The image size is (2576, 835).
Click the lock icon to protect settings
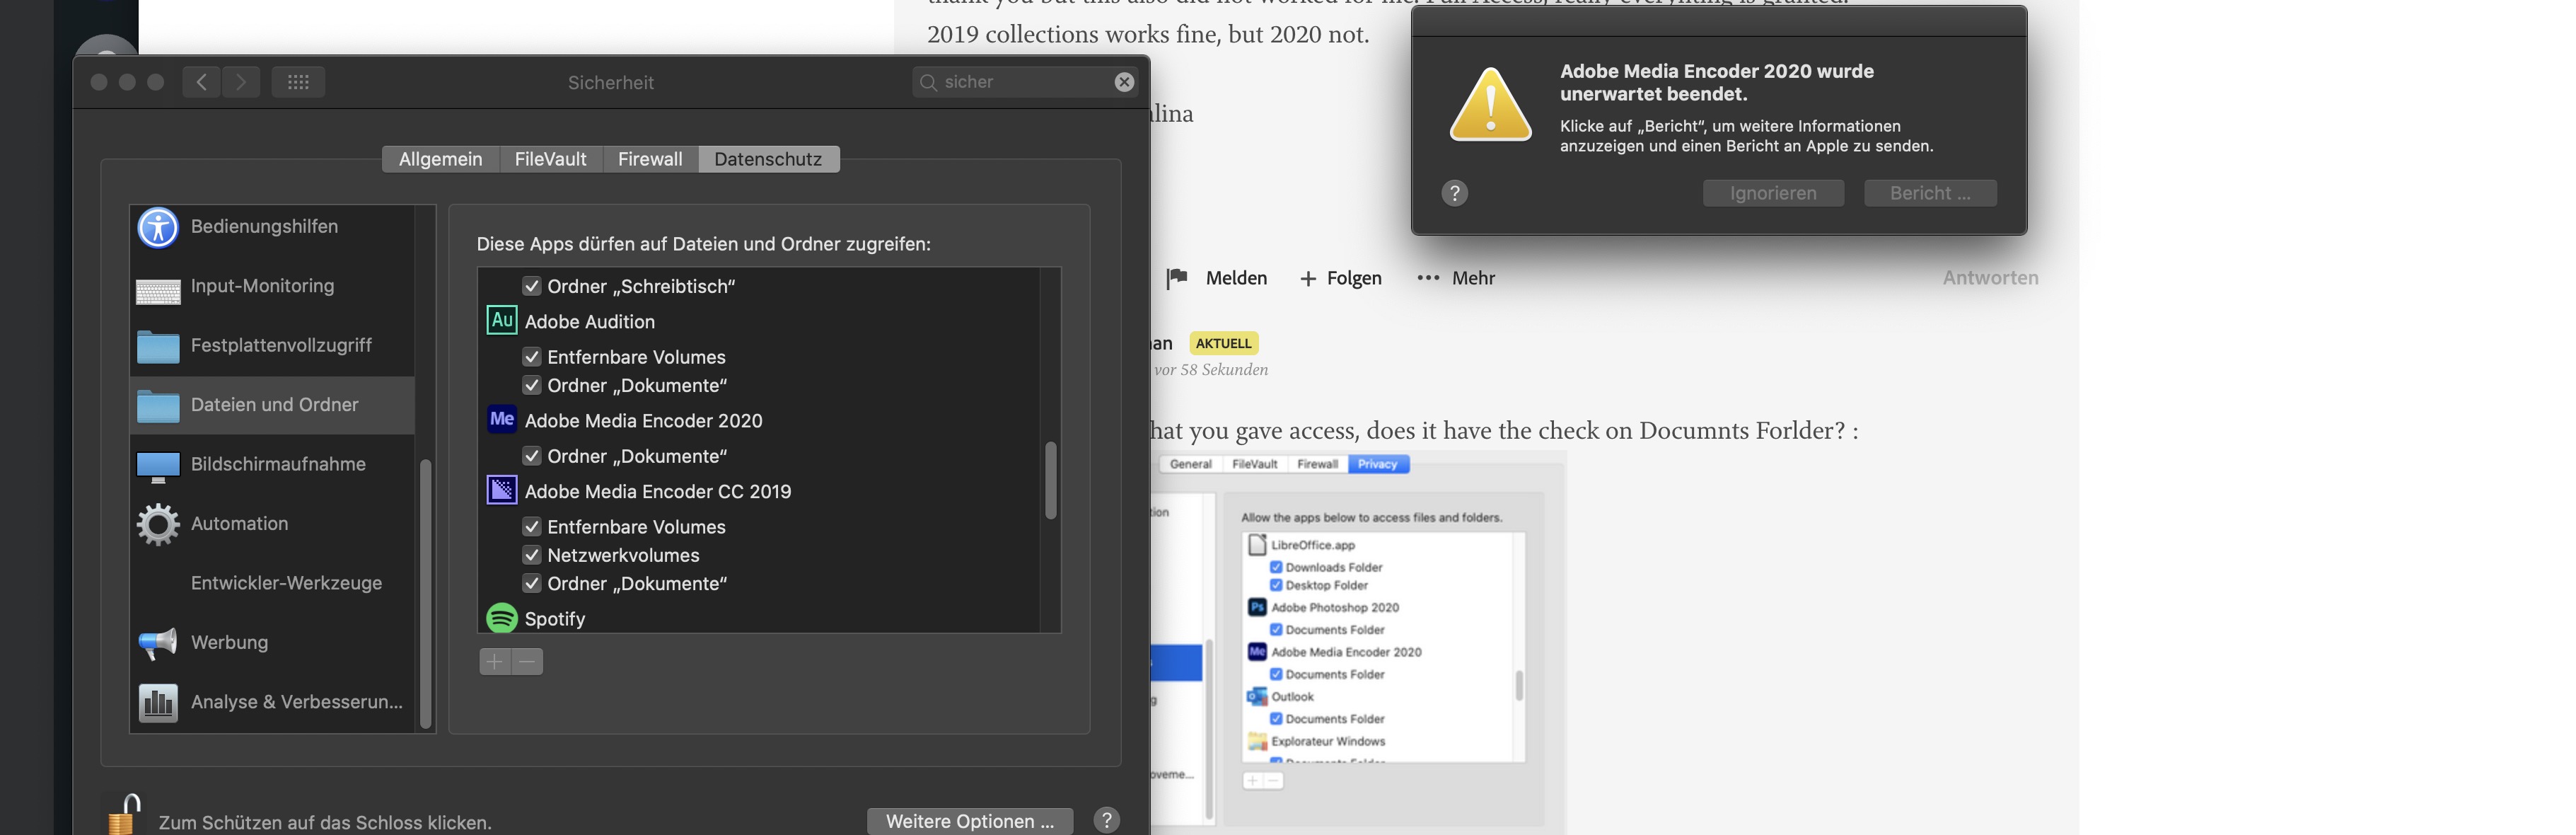pyautogui.click(x=123, y=817)
